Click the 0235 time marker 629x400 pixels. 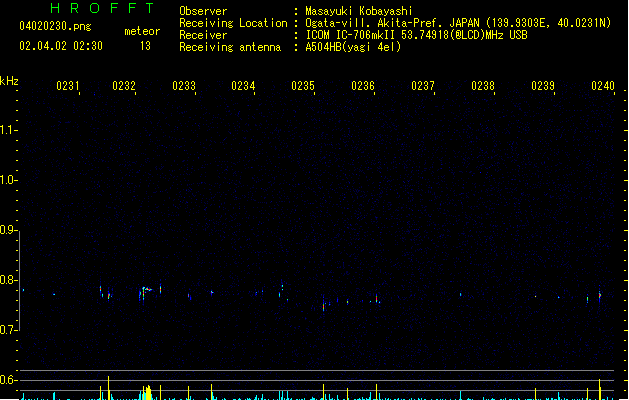coord(303,86)
